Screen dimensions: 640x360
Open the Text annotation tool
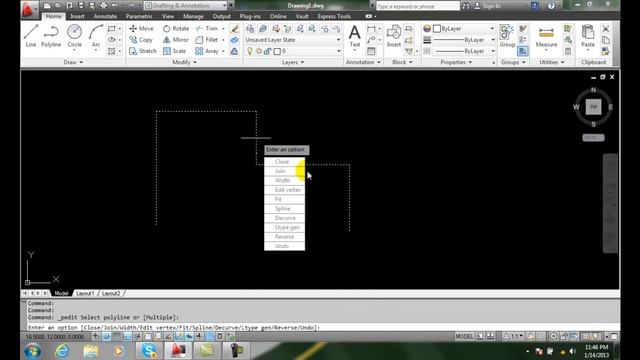(x=355, y=36)
